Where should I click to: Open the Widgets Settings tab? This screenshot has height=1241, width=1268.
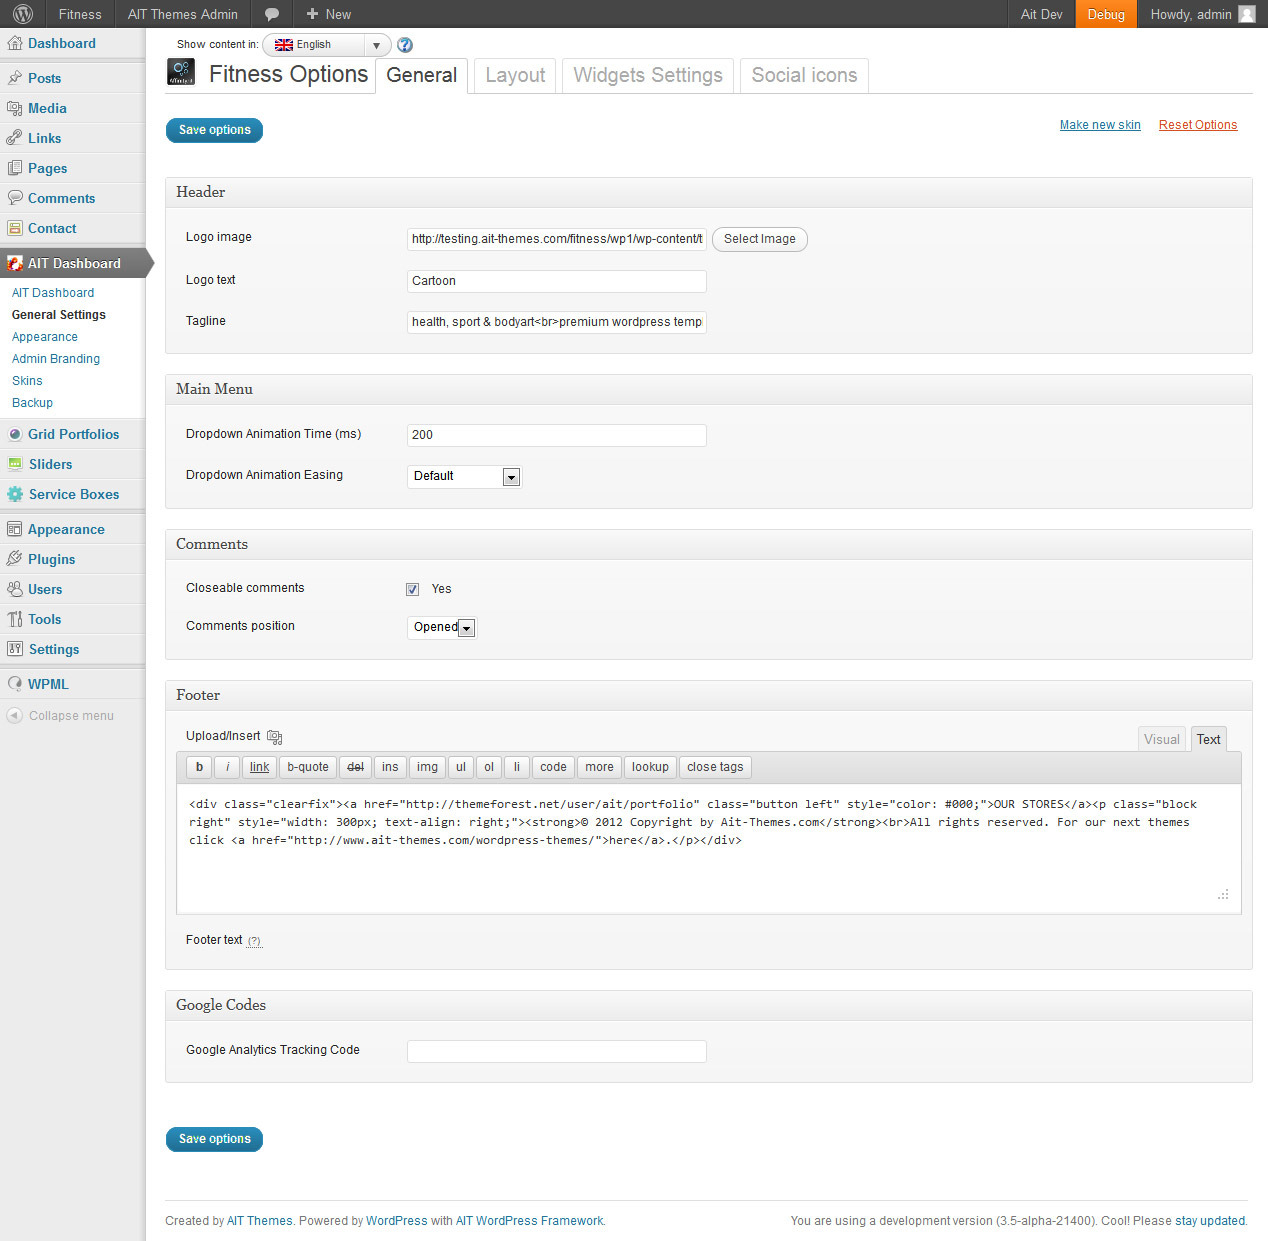click(x=648, y=75)
